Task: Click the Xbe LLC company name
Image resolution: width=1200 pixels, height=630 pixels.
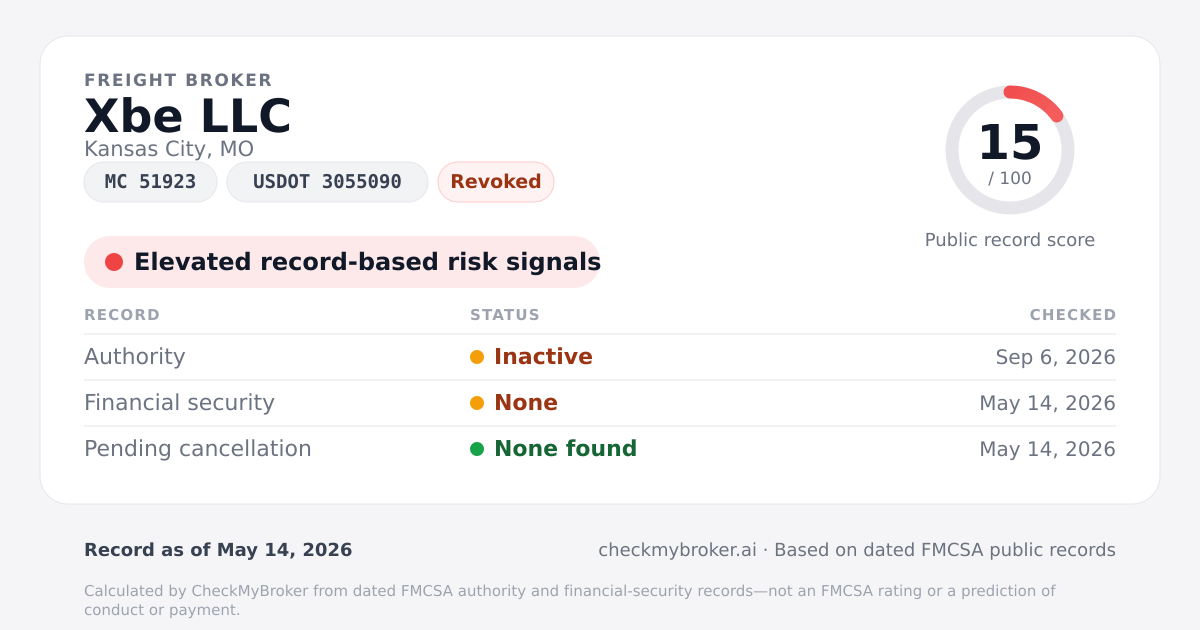Action: tap(188, 116)
